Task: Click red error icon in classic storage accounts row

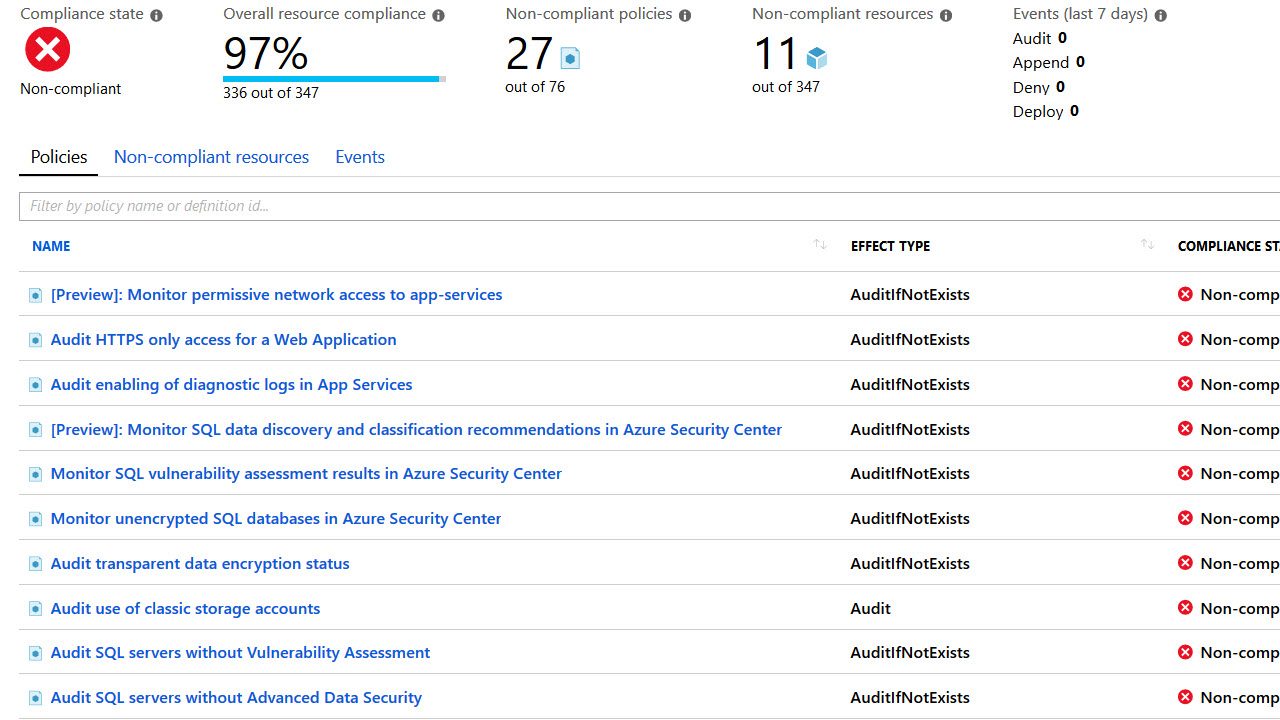Action: pyautogui.click(x=1185, y=608)
